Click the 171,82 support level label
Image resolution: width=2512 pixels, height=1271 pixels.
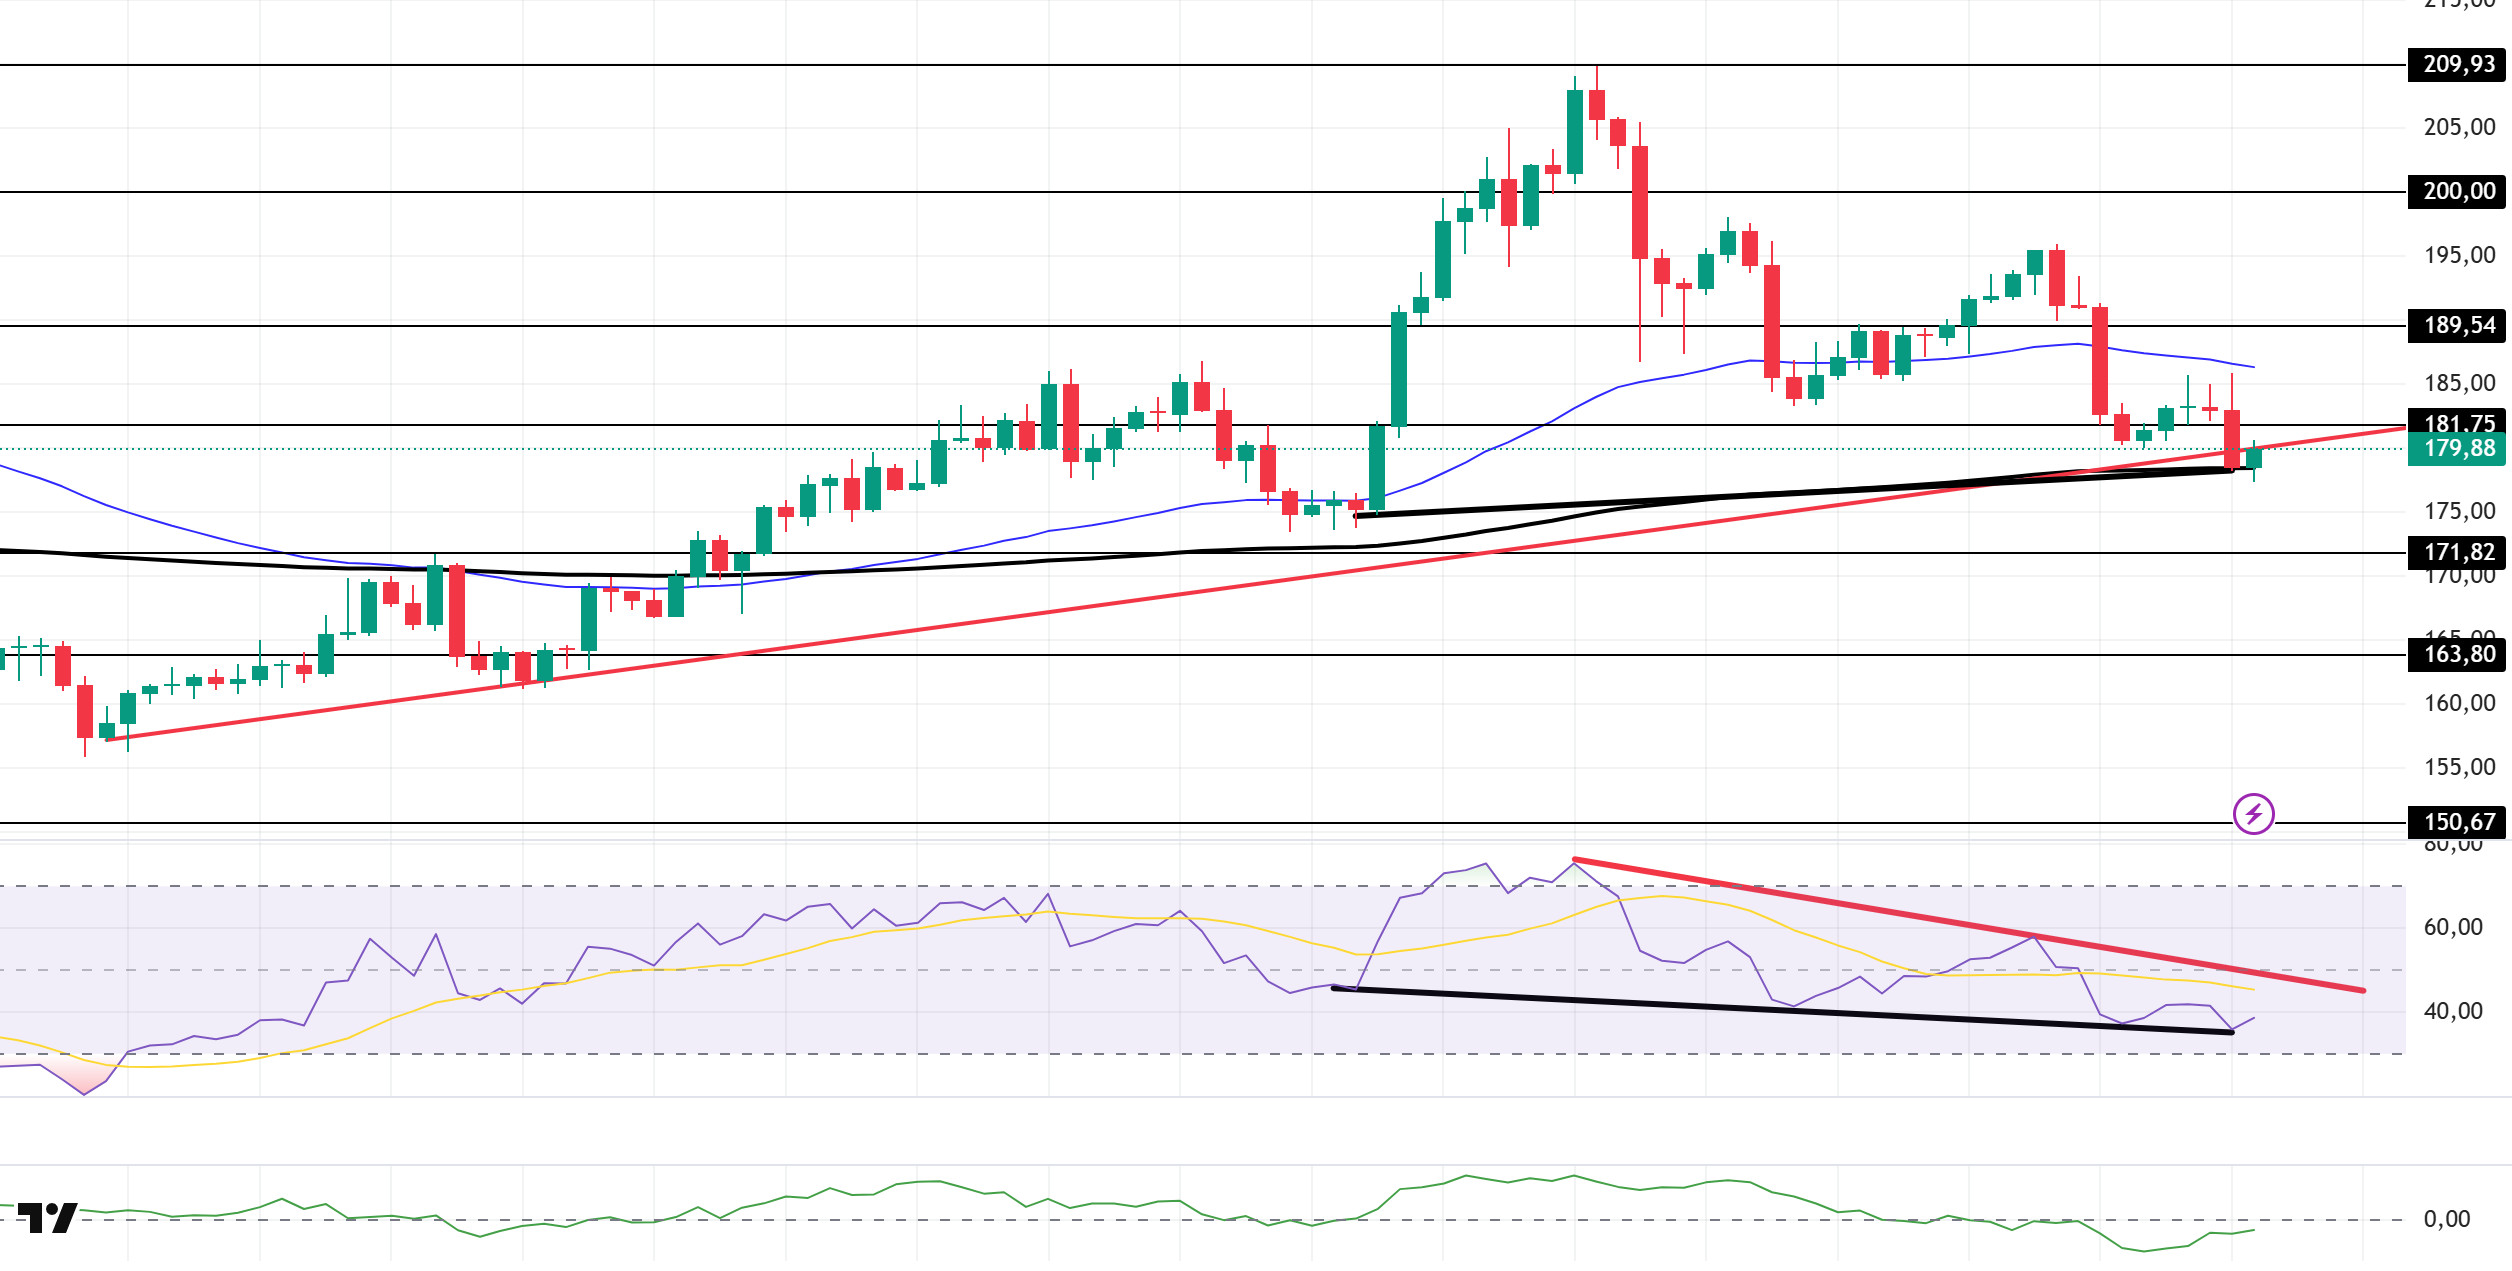tap(2458, 552)
